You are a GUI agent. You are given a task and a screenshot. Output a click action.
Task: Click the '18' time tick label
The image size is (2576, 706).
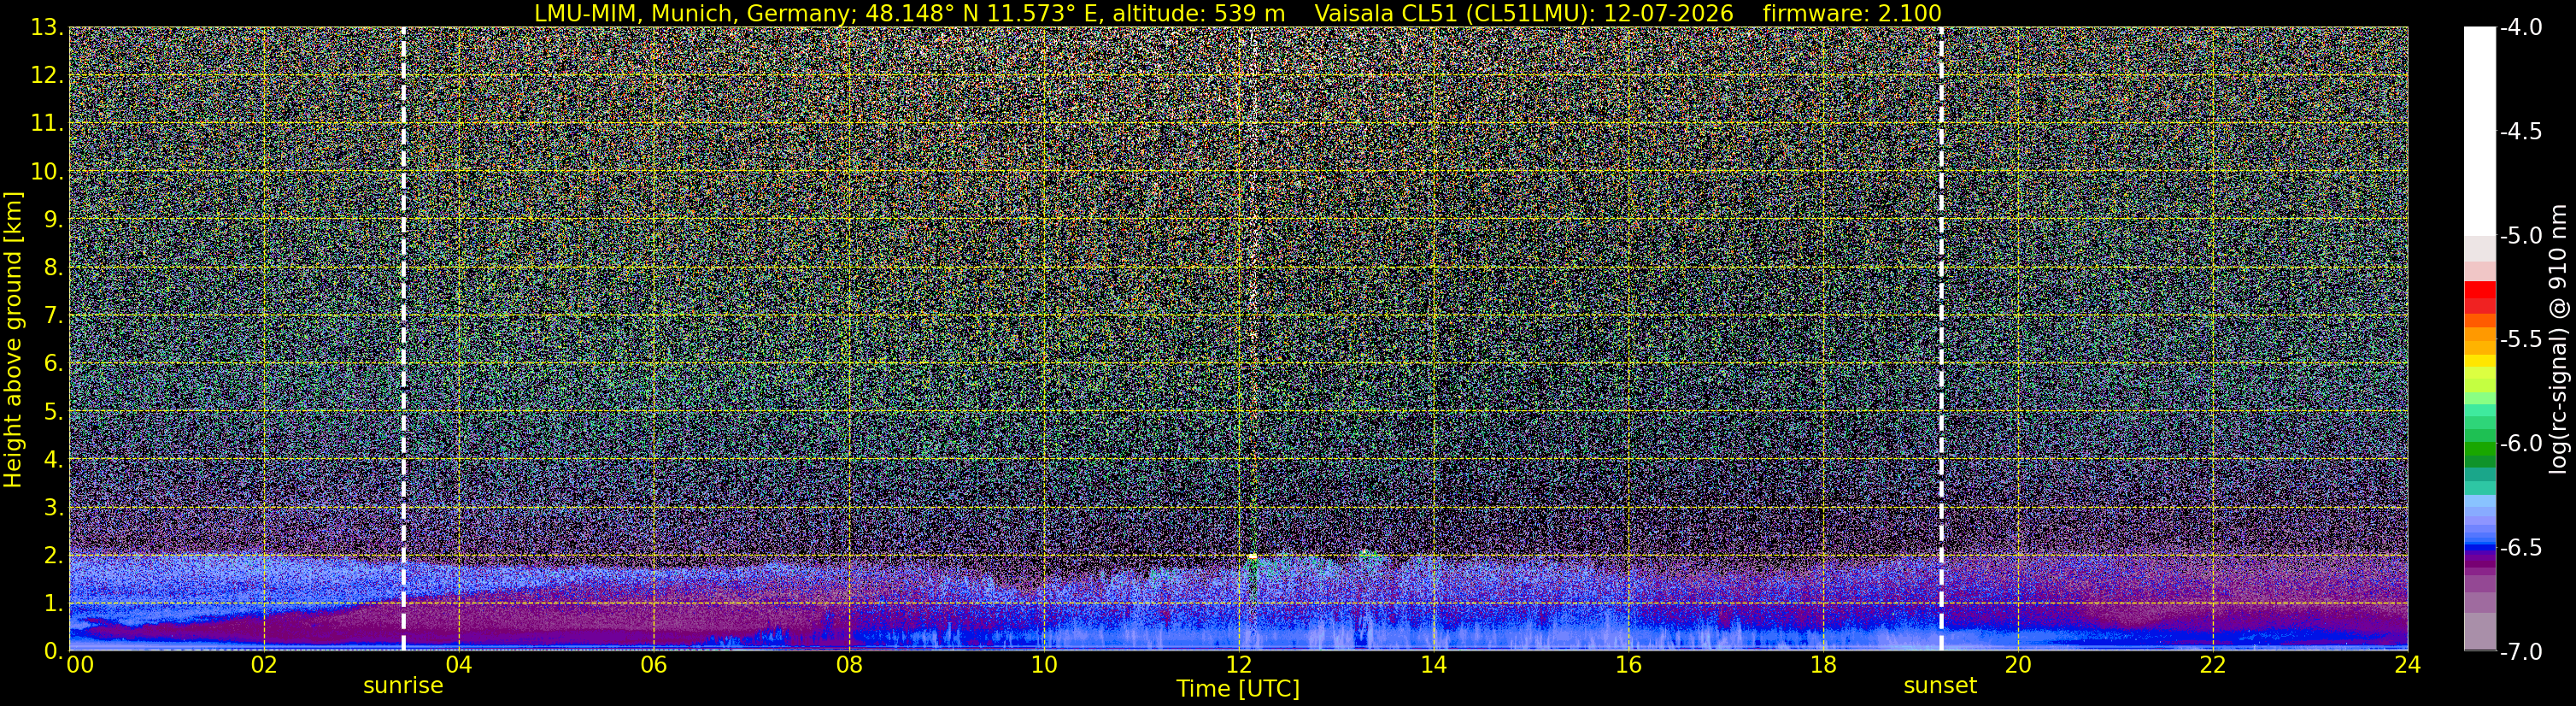click(1823, 665)
